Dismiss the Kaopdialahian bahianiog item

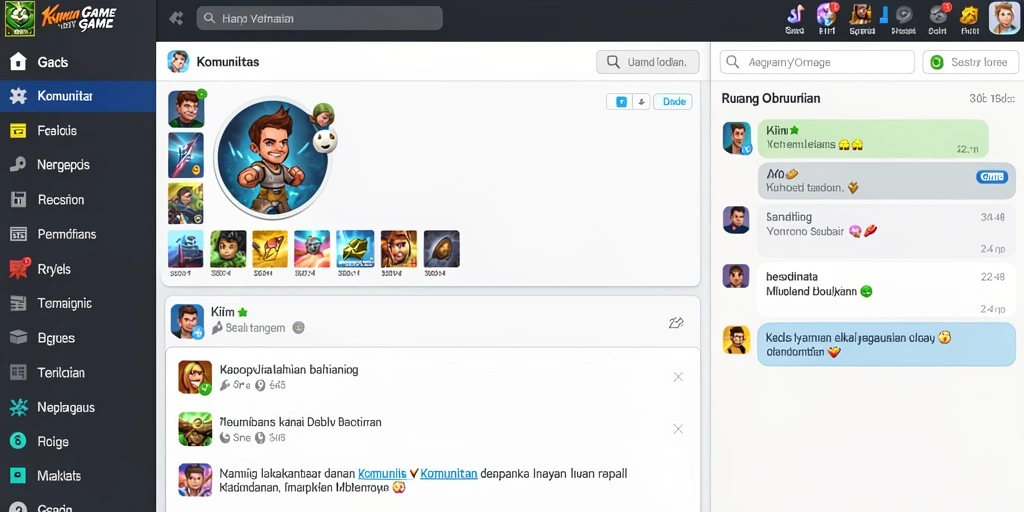coord(678,377)
